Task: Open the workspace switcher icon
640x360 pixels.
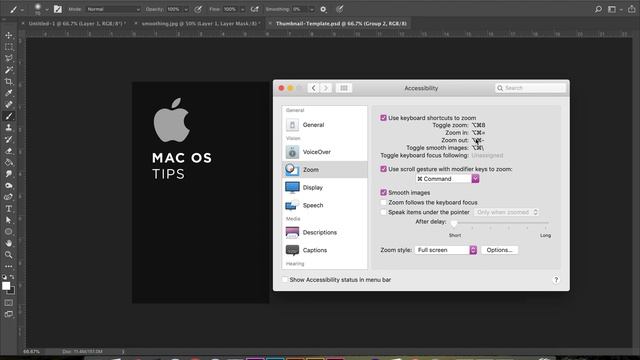Action: [612, 9]
